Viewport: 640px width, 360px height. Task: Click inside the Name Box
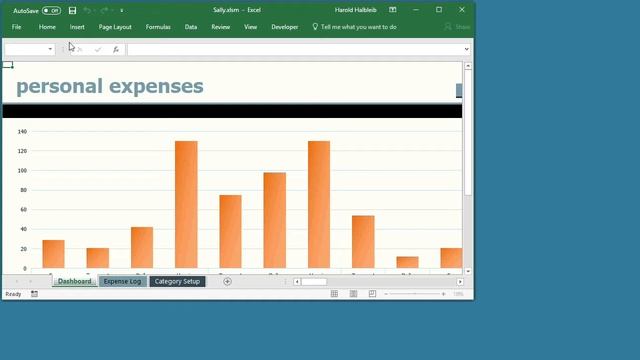[x=25, y=49]
